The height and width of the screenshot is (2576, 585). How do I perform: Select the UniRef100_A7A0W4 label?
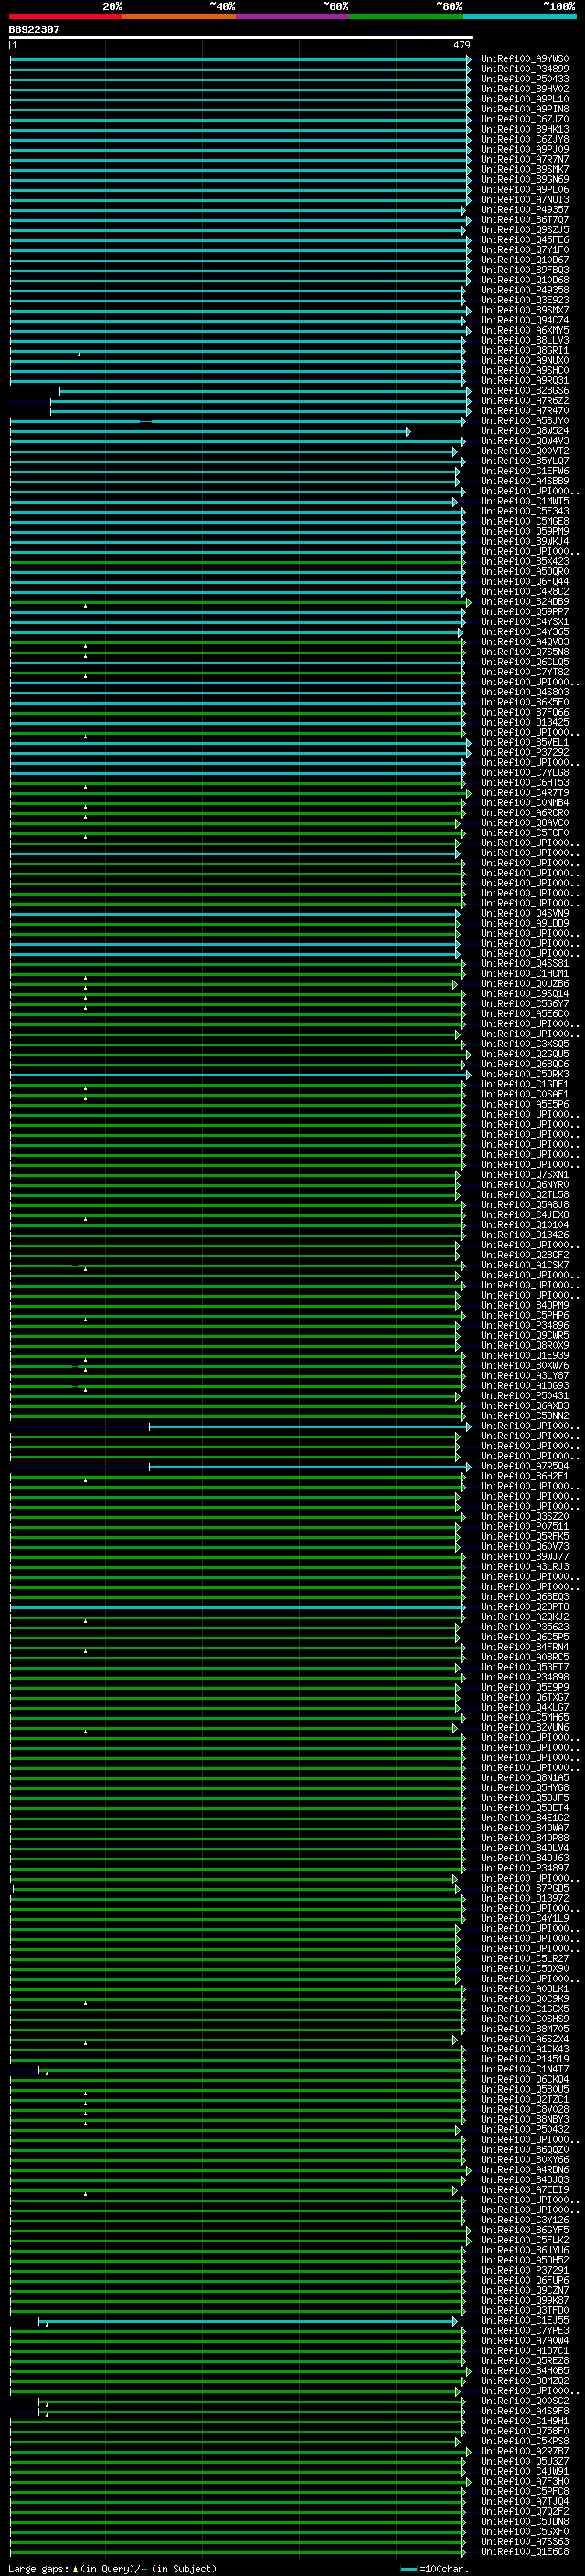[525, 2340]
